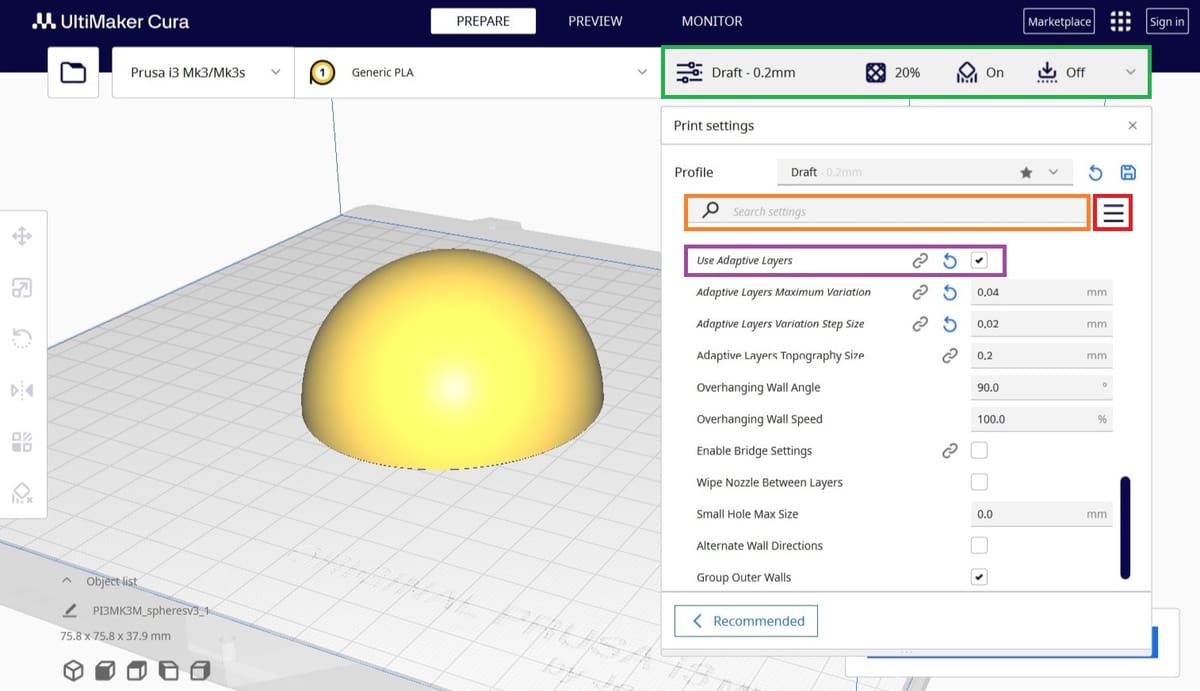Click link icon for Adaptive Layers Maximum Variation

point(920,292)
